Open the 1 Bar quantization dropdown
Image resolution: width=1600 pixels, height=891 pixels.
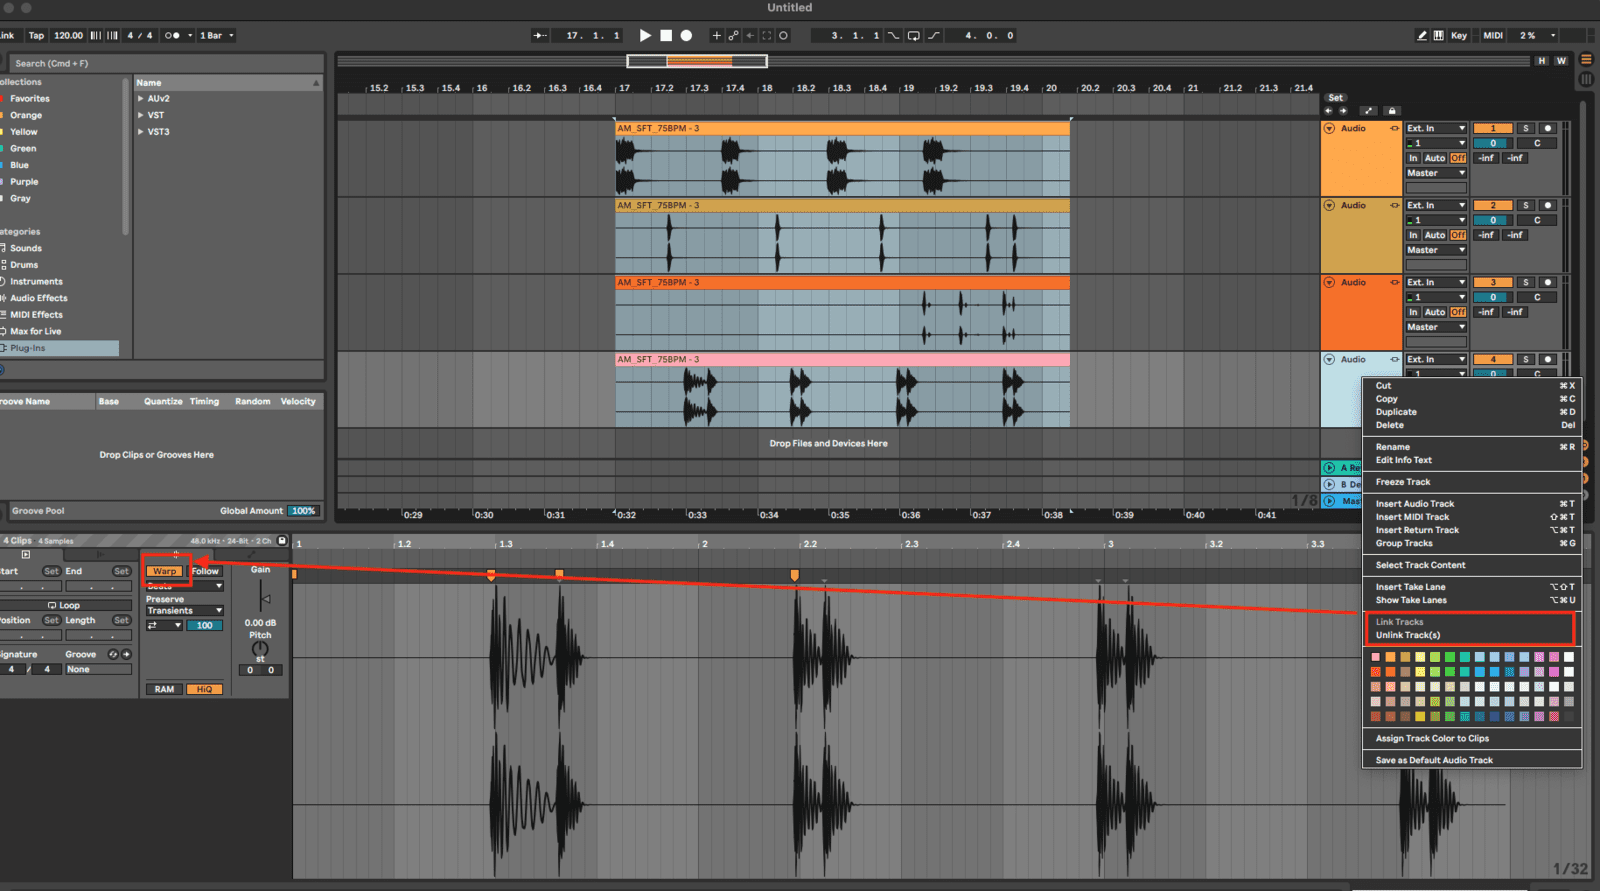217,35
